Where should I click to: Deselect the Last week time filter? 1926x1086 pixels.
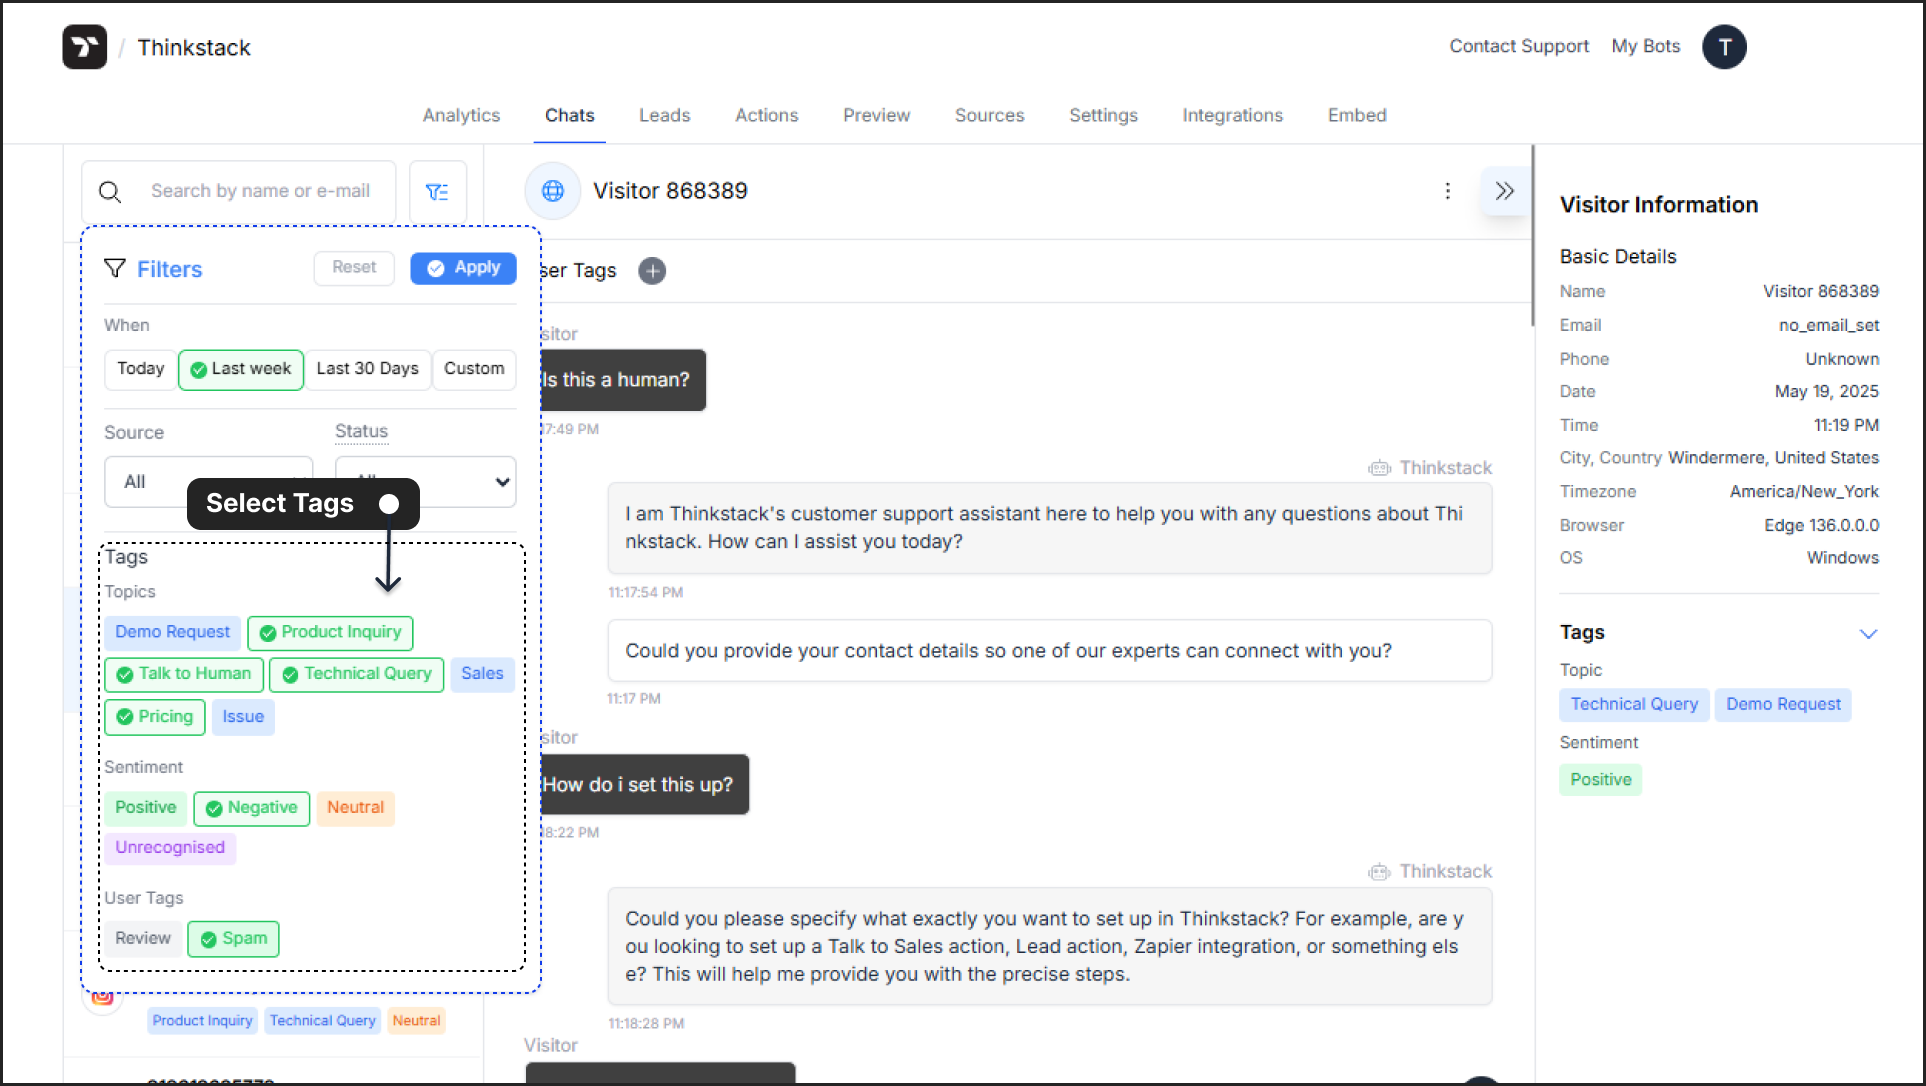(x=241, y=369)
